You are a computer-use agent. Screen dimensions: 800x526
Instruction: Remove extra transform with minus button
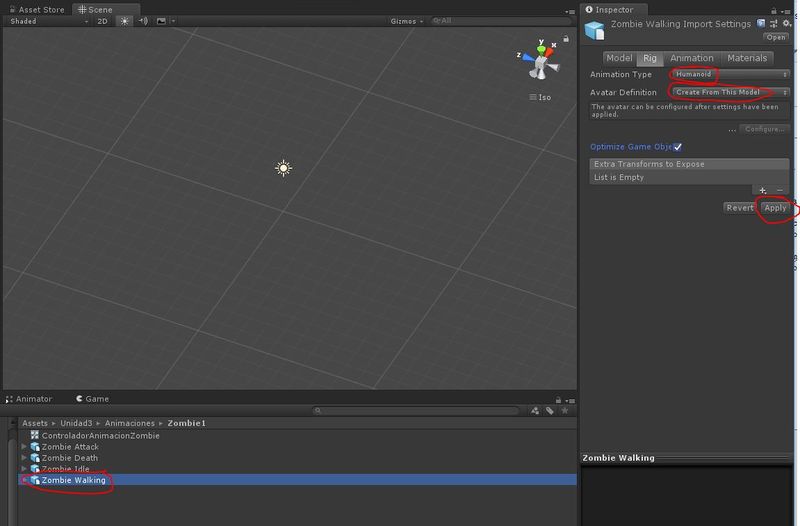pyautogui.click(x=780, y=190)
